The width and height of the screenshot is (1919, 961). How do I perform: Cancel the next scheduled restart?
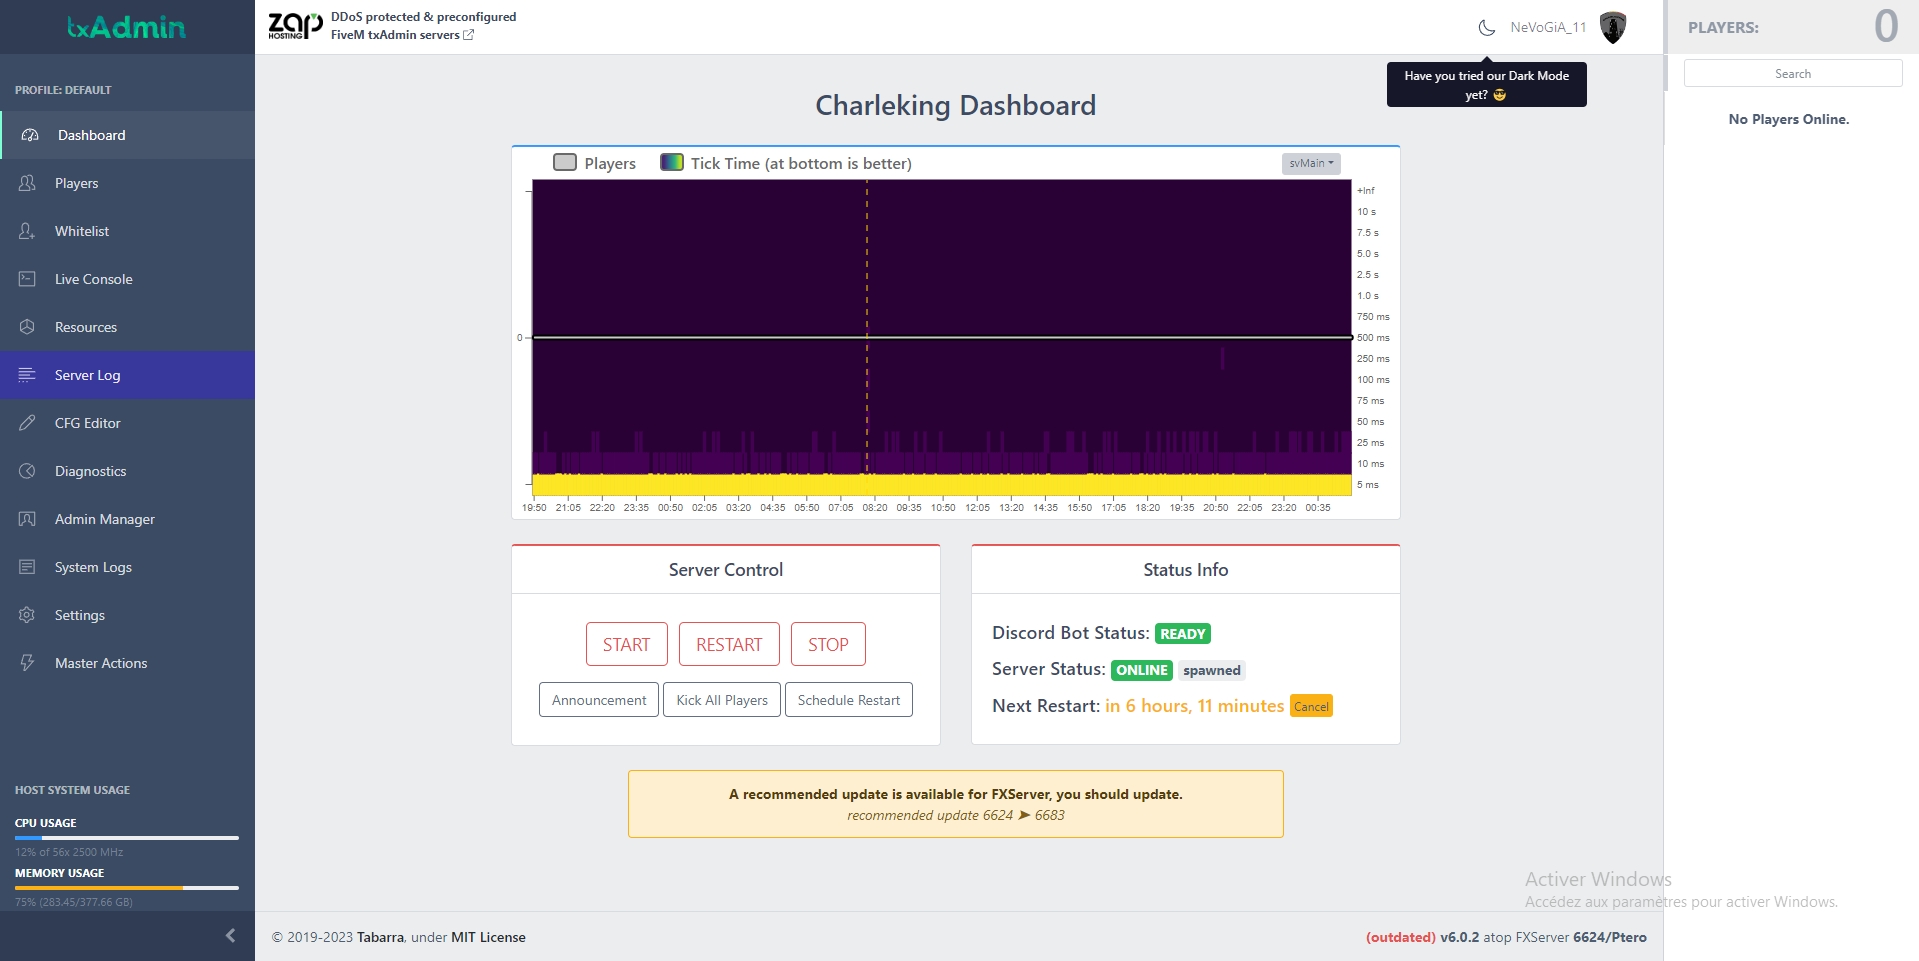tap(1310, 707)
